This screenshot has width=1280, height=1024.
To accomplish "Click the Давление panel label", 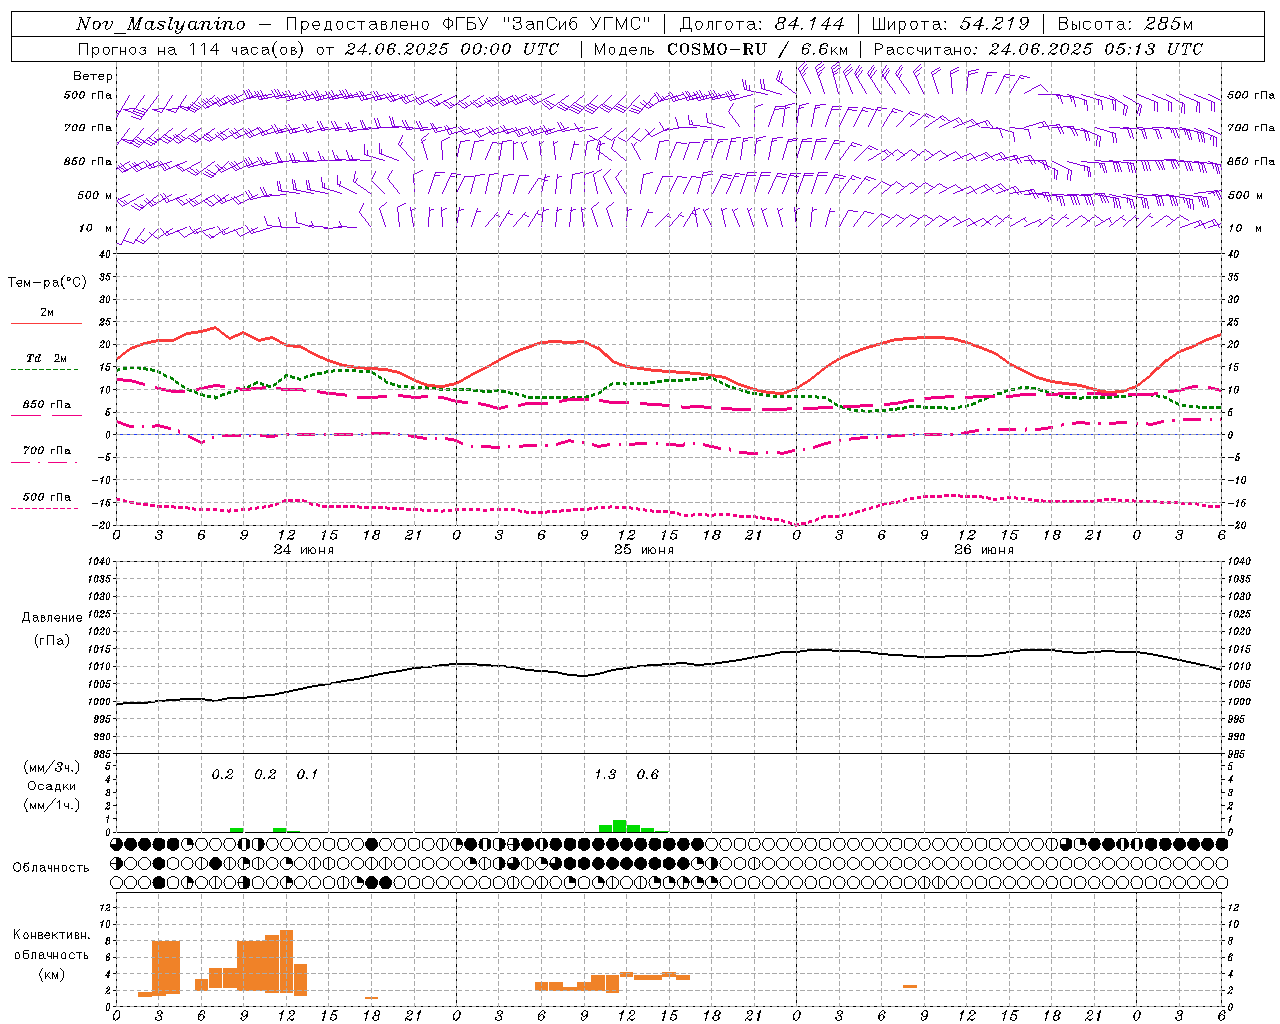I will click(x=52, y=618).
